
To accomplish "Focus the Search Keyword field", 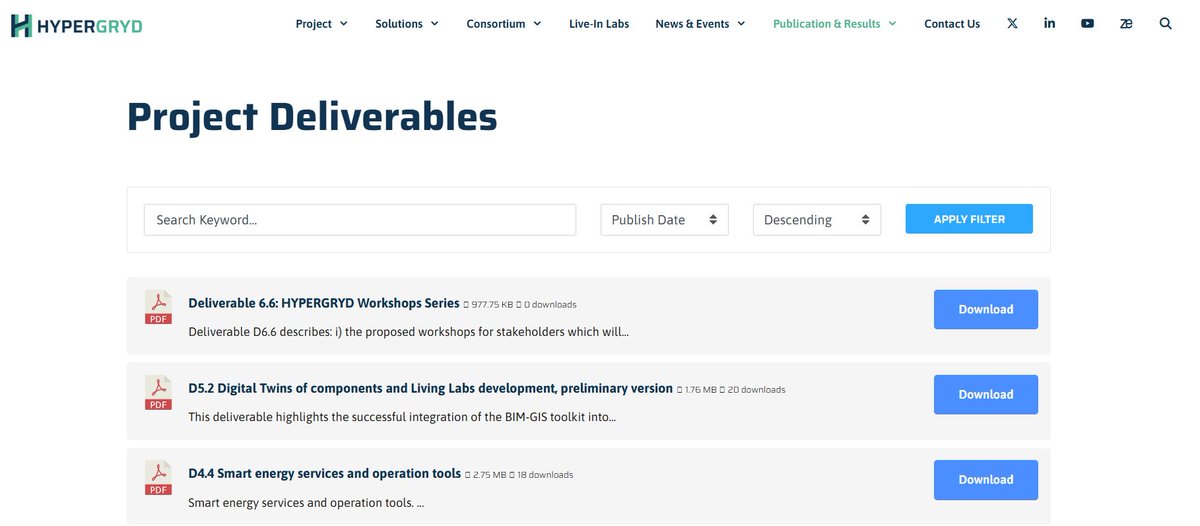I will [x=360, y=220].
